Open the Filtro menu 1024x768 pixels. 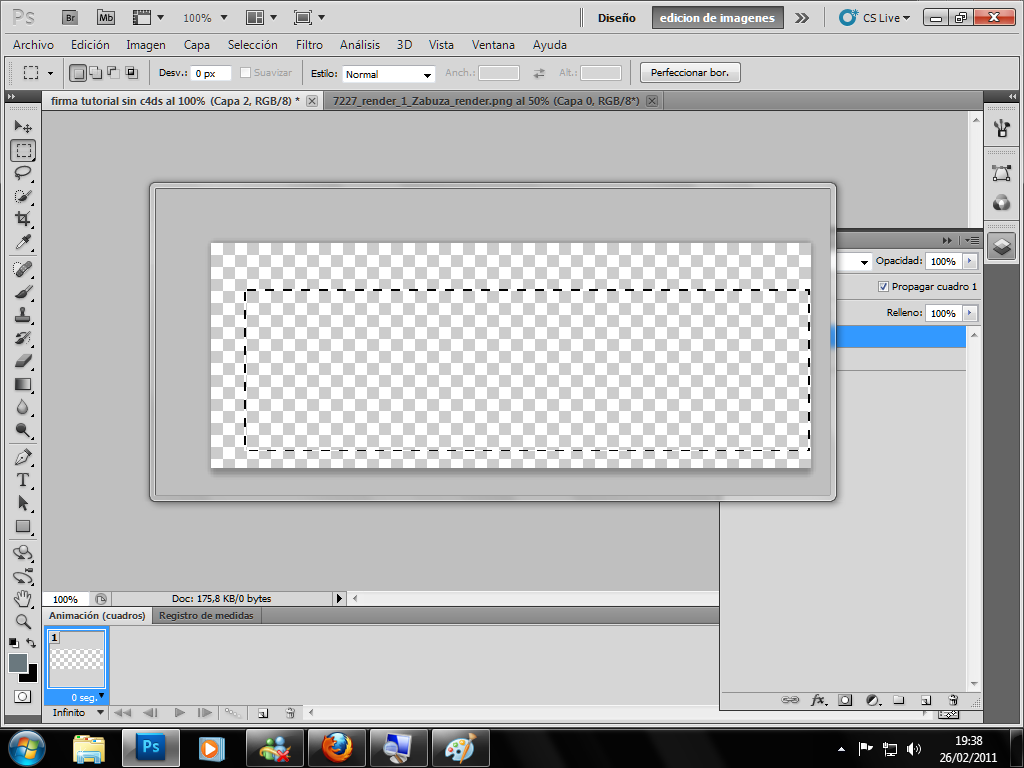pyautogui.click(x=309, y=44)
